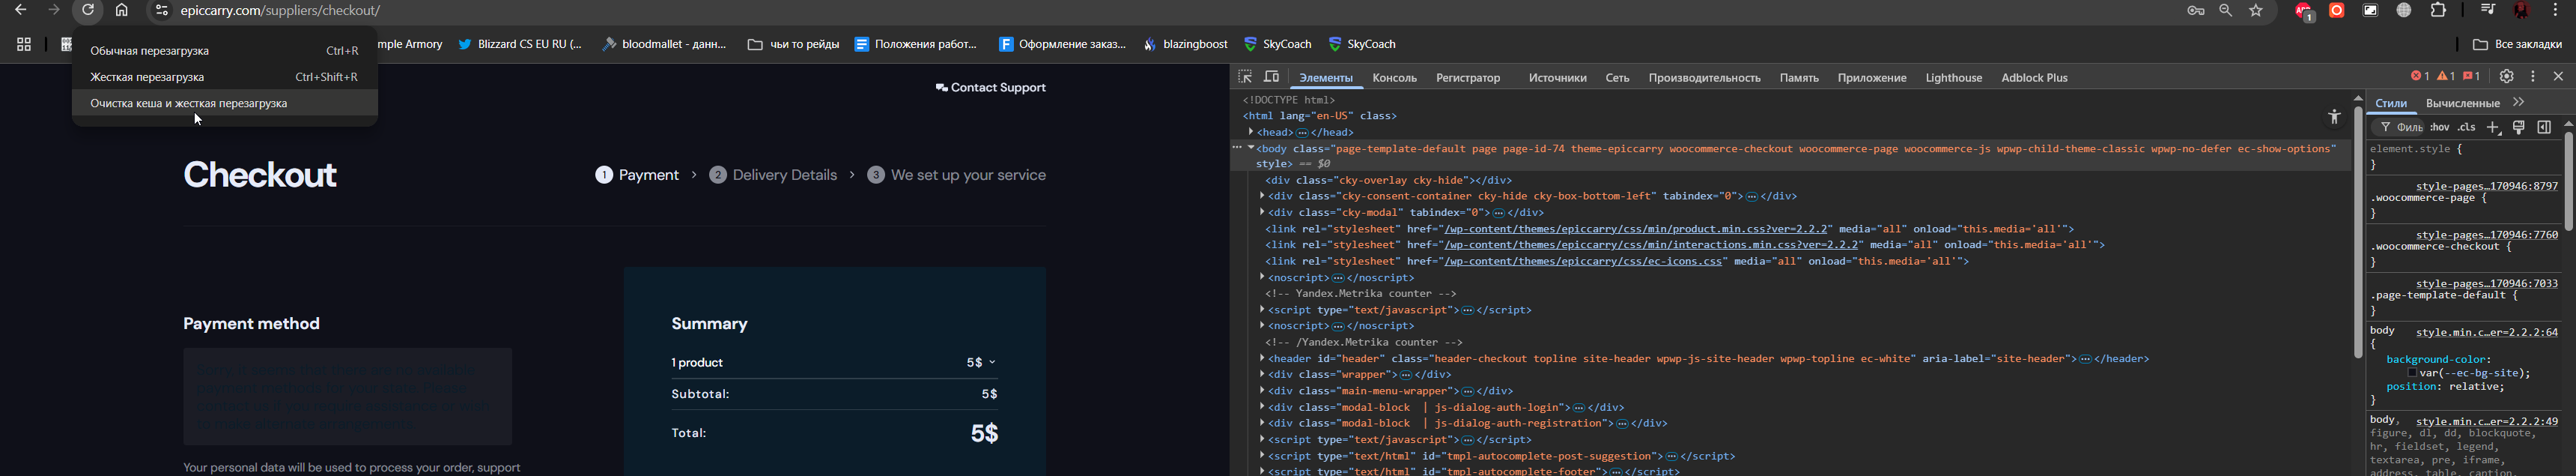Image resolution: width=2576 pixels, height=476 pixels.
Task: Click the reload page button
Action: [88, 11]
